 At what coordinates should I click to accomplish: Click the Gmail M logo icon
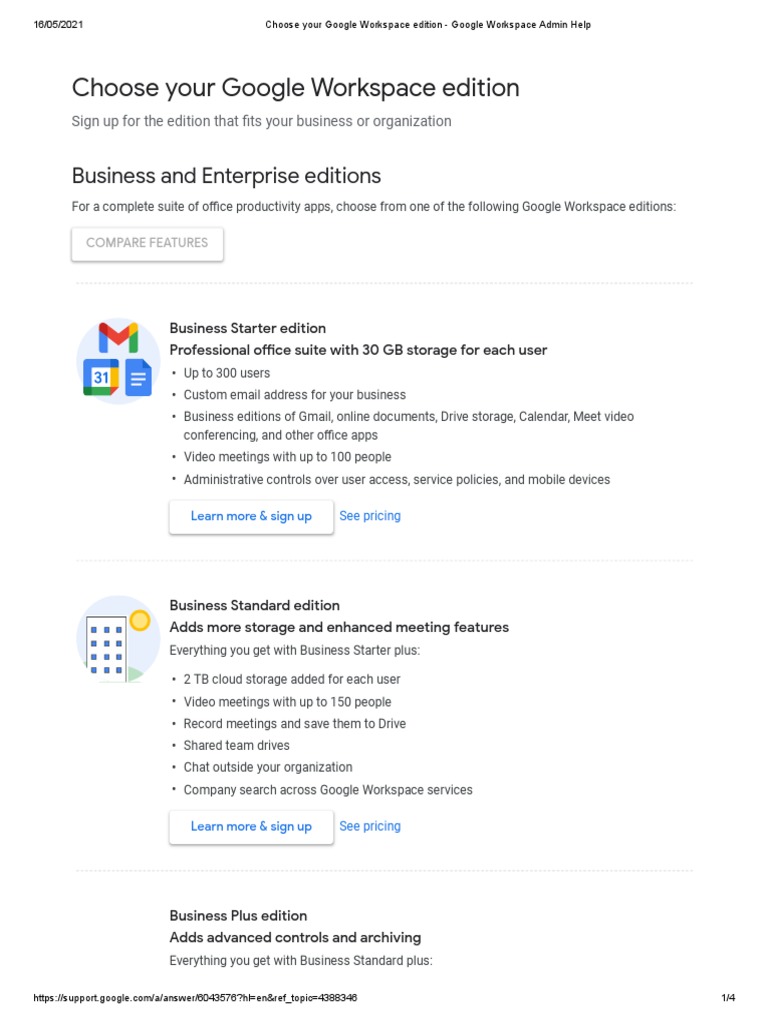coord(118,338)
